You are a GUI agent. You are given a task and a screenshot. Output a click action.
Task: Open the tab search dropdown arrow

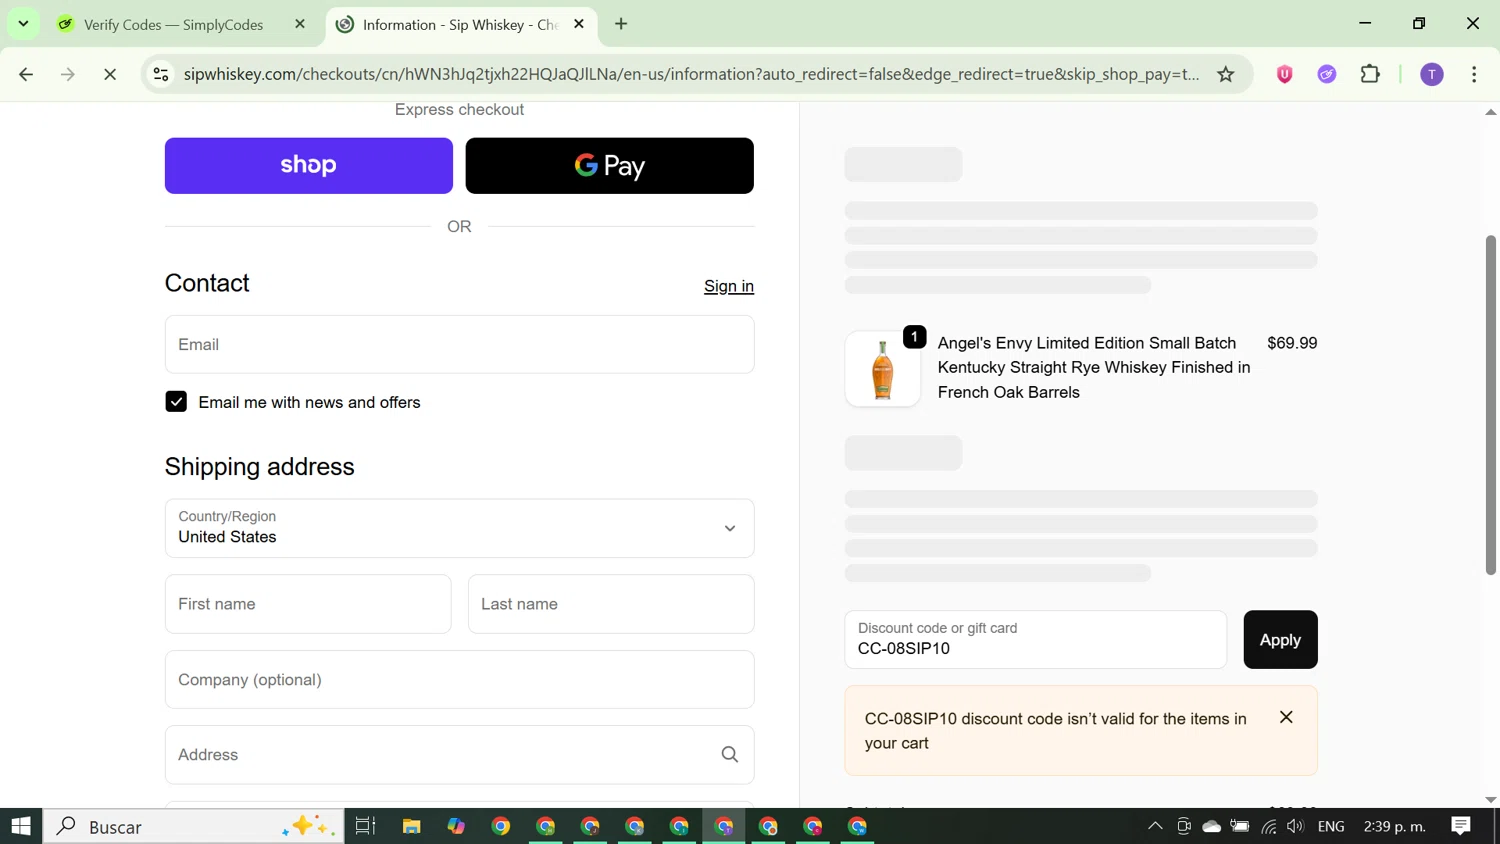[23, 23]
